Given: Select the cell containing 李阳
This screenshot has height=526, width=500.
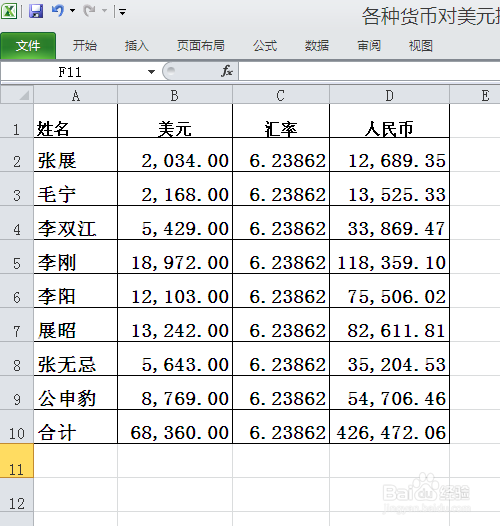Looking at the screenshot, I should click(x=76, y=291).
